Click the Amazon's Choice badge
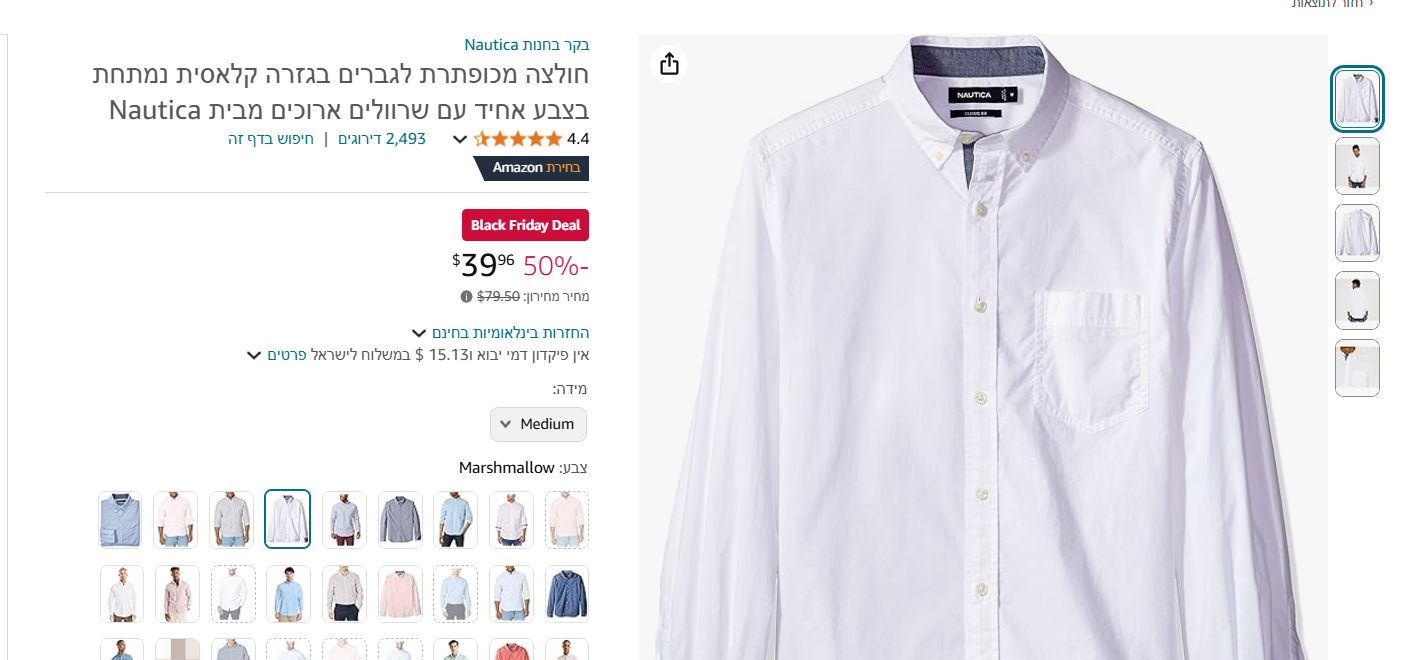 531,168
